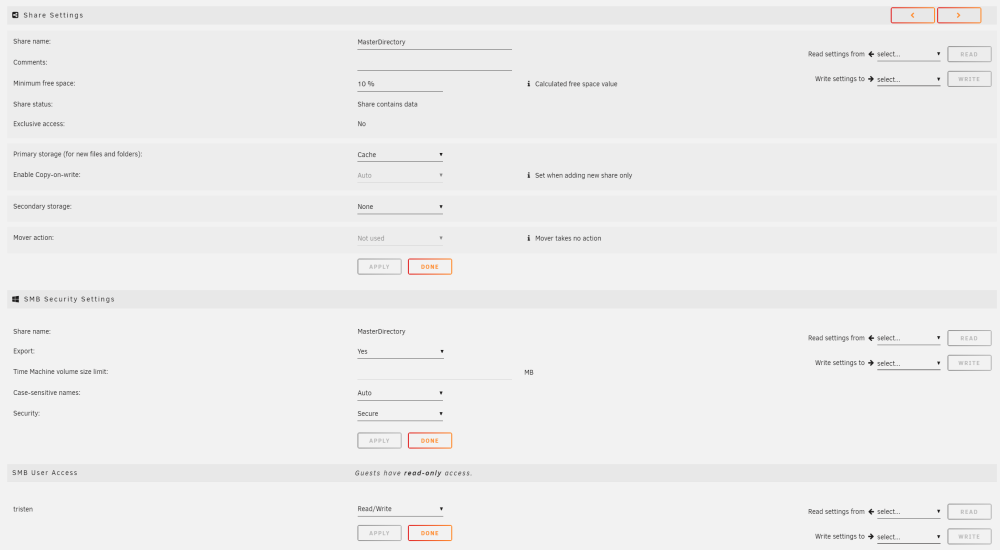Open tristen's access dropdown set to Read/Write
This screenshot has height=550, width=1000.
pos(400,509)
